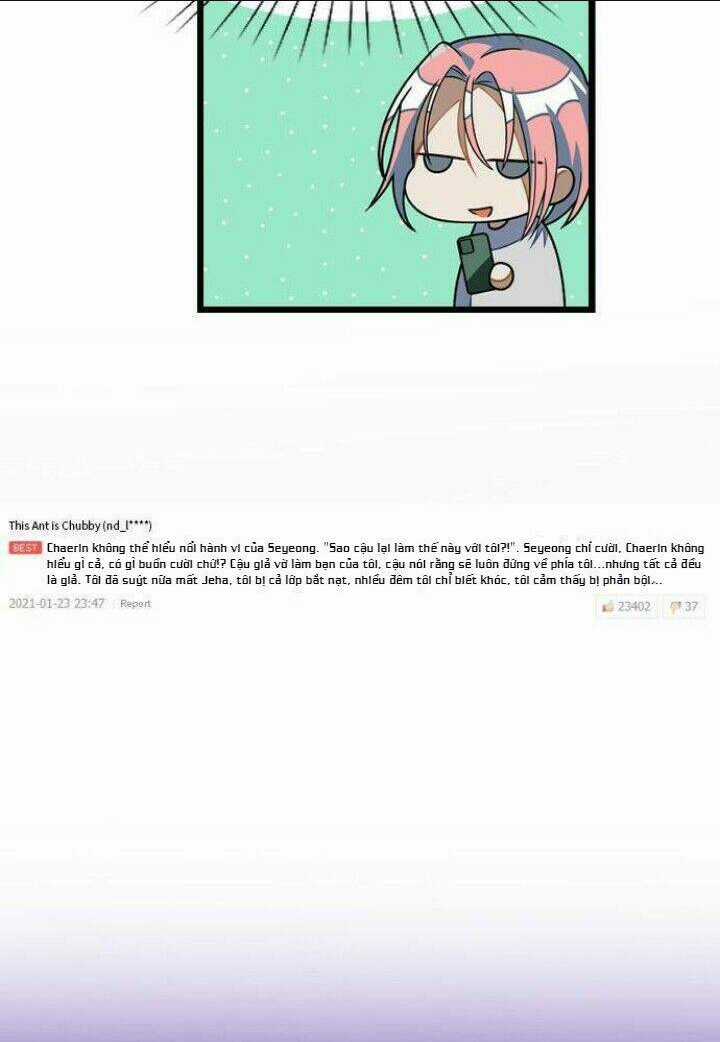
Task: Open profile of This Ant is Chubby
Action: (x=55, y=525)
